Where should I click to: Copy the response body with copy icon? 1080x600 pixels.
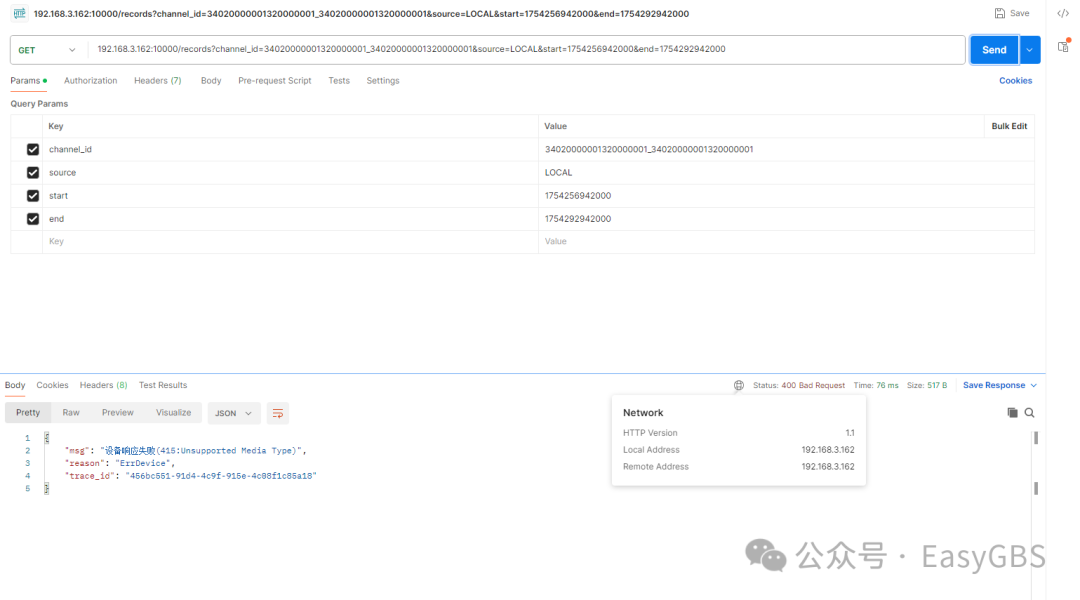pos(1012,413)
